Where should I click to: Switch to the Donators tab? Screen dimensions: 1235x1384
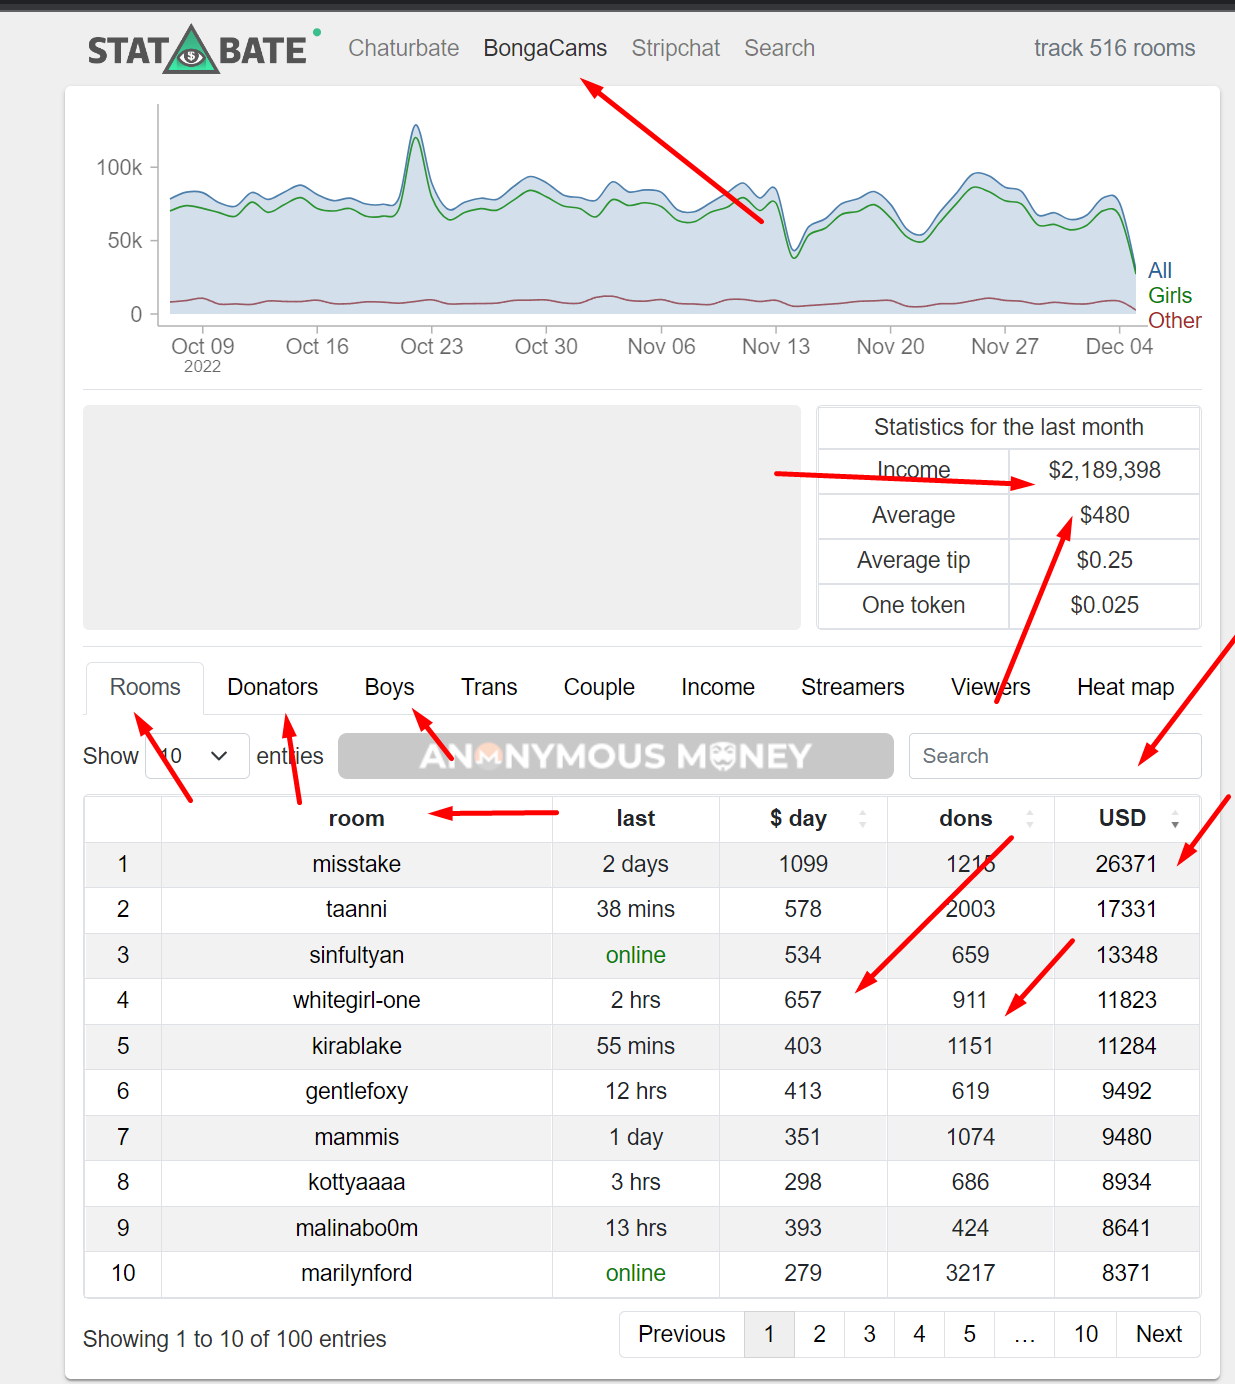click(272, 687)
